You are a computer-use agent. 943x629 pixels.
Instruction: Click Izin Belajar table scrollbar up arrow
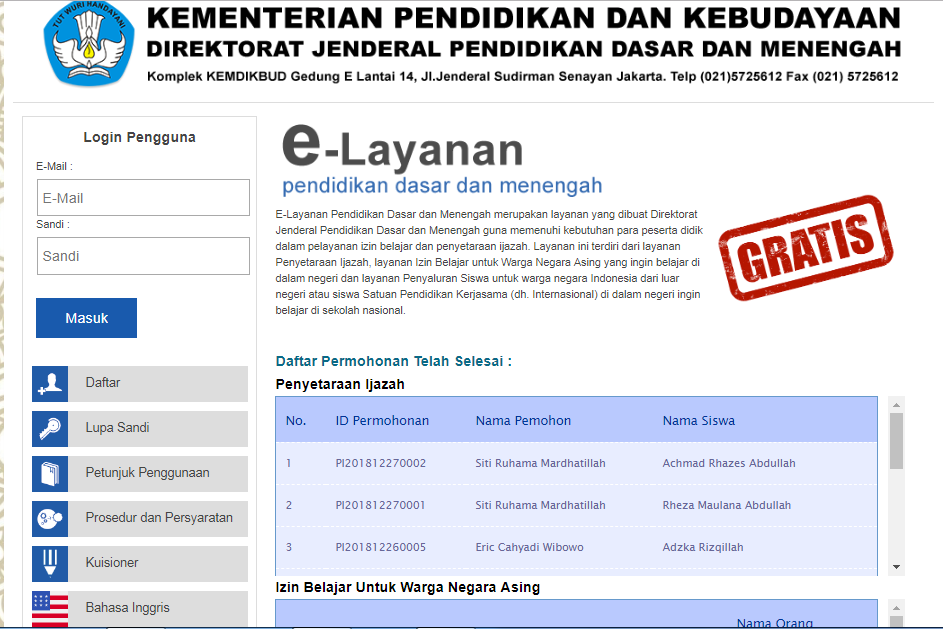tap(897, 608)
